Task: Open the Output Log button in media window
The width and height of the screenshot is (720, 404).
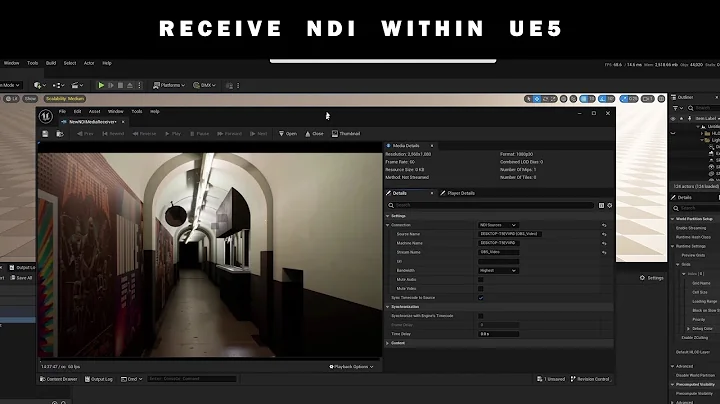Action: pyautogui.click(x=99, y=379)
